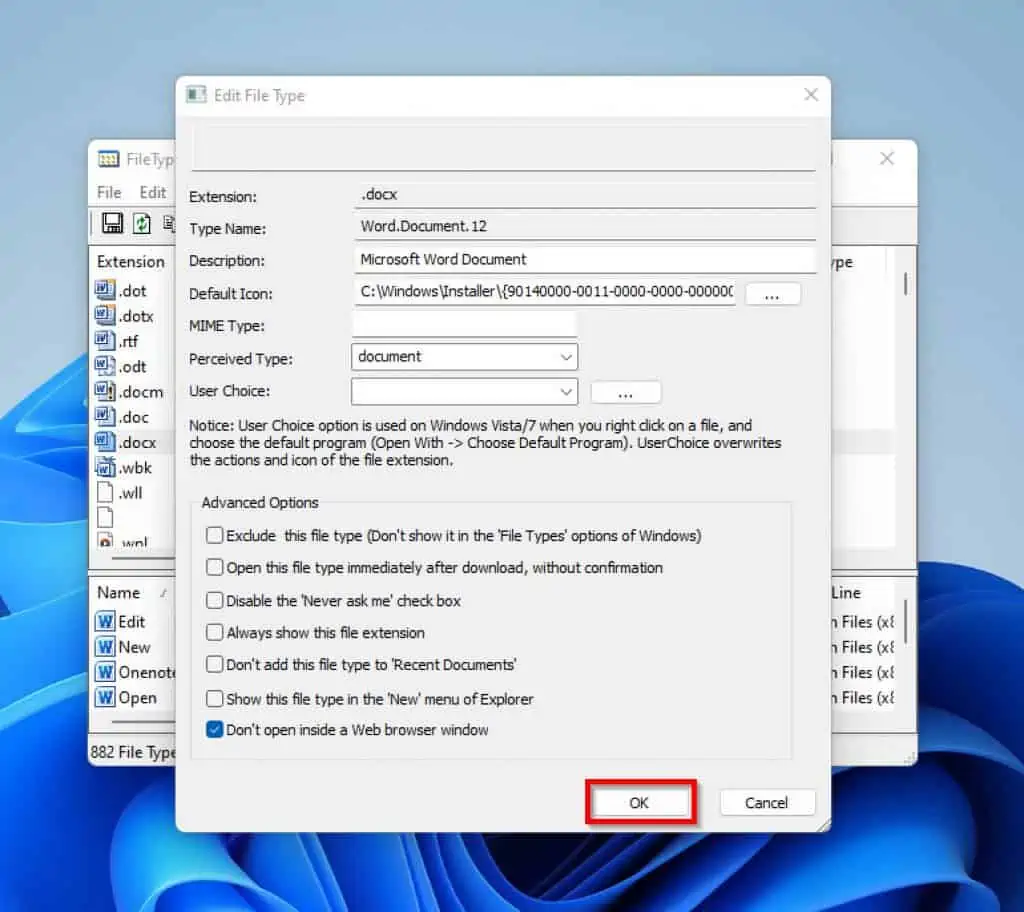
Task: Open the Edit menu
Action: tap(152, 192)
